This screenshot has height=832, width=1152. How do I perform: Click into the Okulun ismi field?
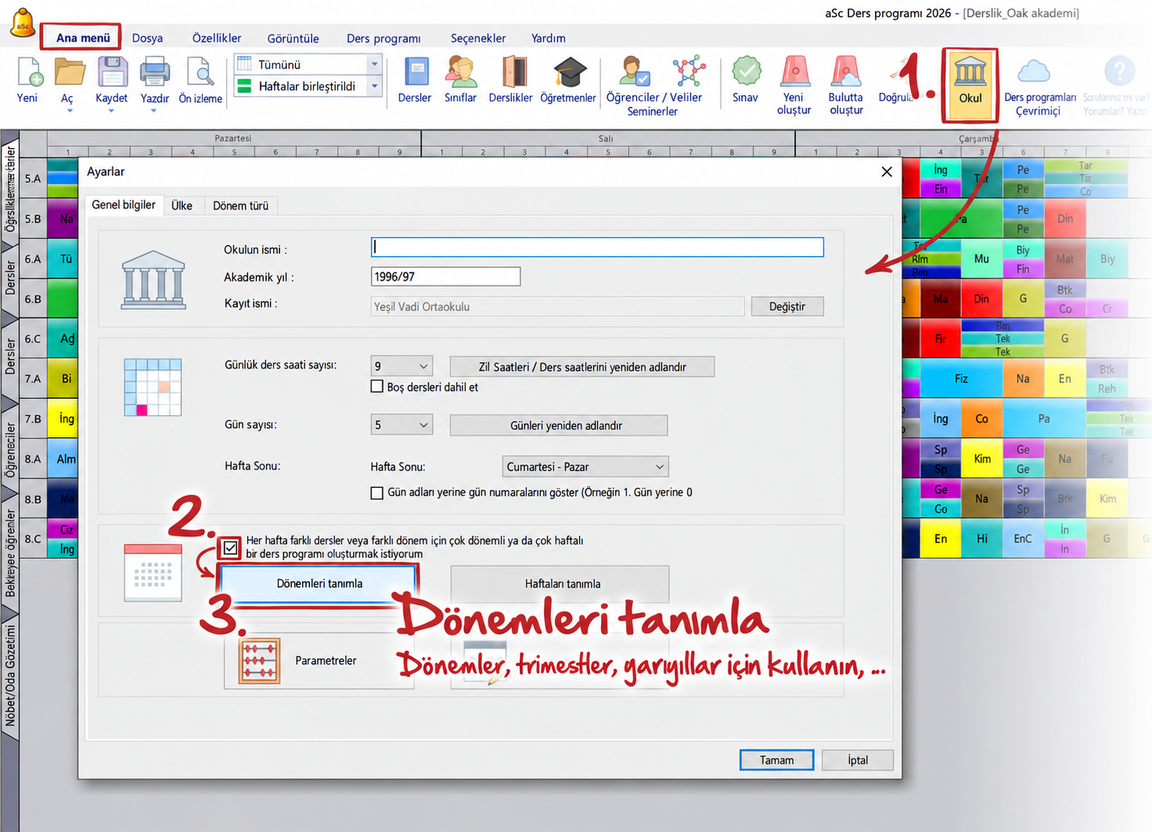pos(597,247)
